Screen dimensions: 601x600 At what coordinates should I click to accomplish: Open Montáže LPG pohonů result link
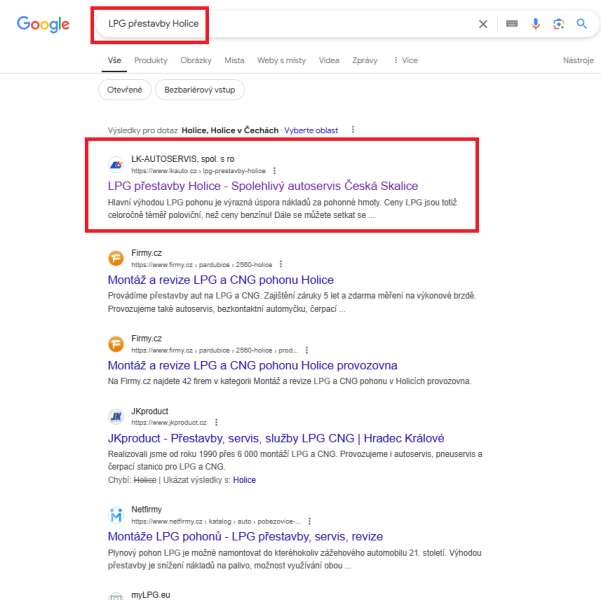coord(245,536)
